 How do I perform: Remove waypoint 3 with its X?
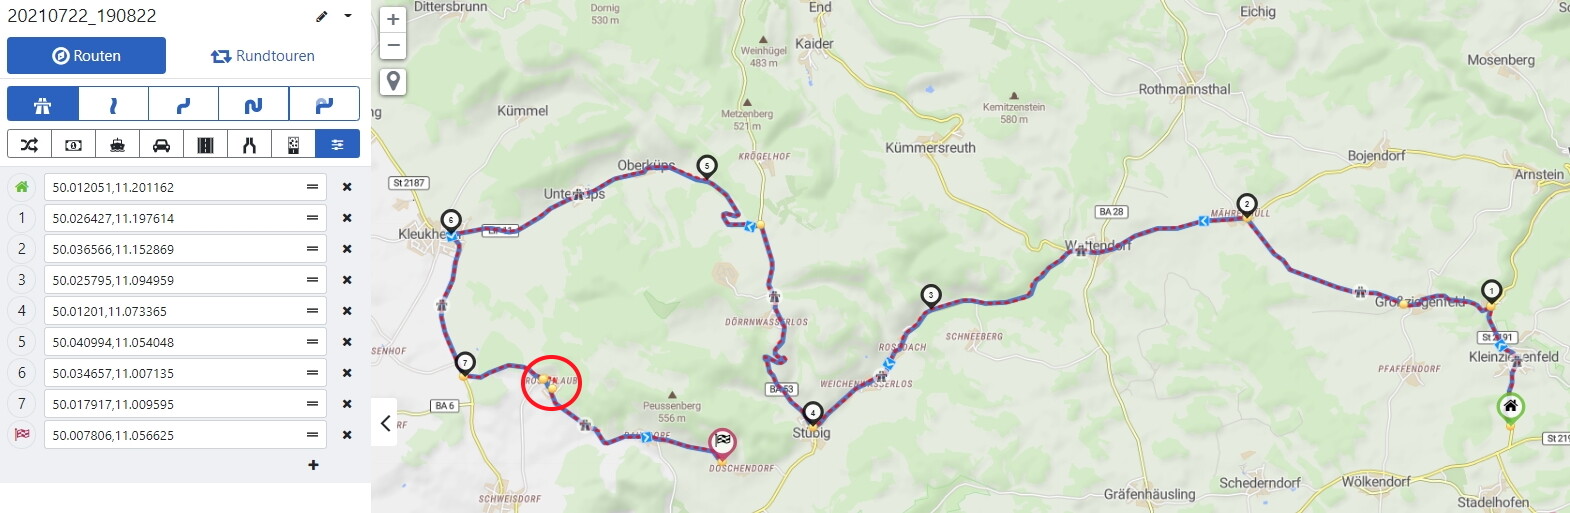[x=347, y=280]
